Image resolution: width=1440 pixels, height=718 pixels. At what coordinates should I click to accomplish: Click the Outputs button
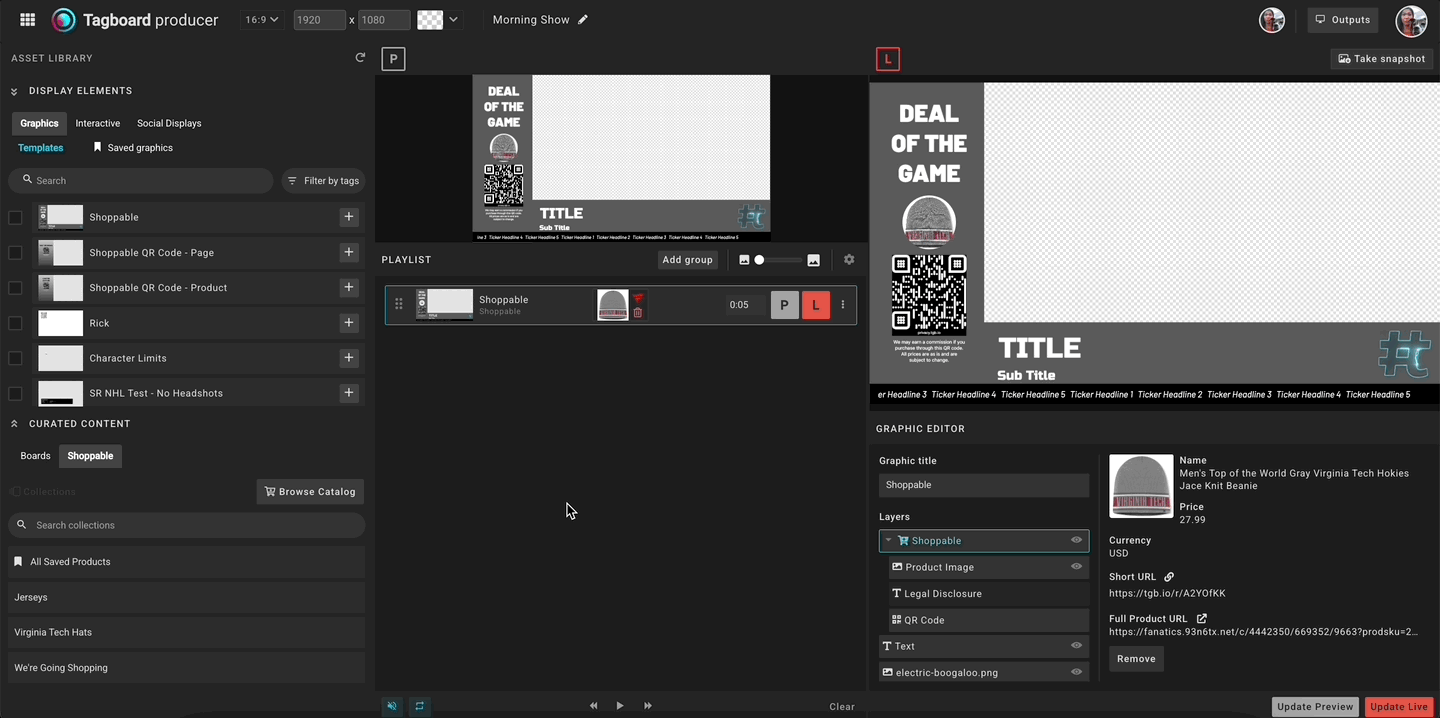tap(1342, 20)
